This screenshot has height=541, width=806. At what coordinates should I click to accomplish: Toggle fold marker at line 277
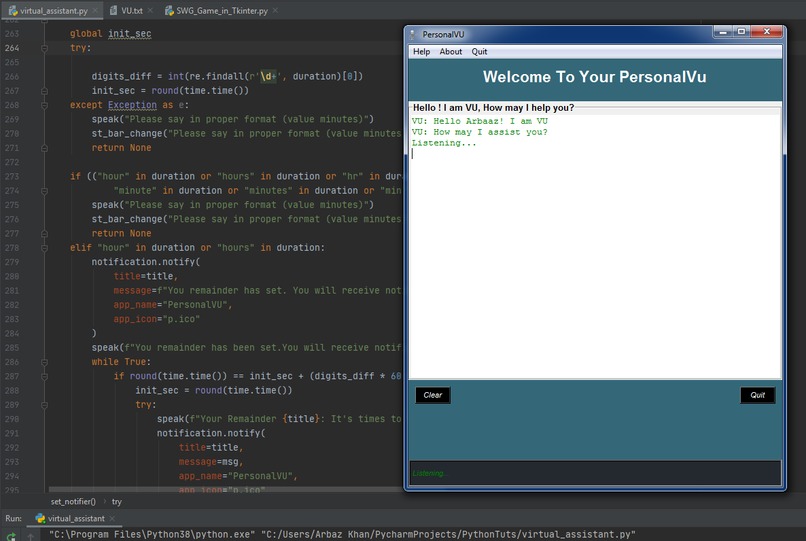pyautogui.click(x=44, y=233)
